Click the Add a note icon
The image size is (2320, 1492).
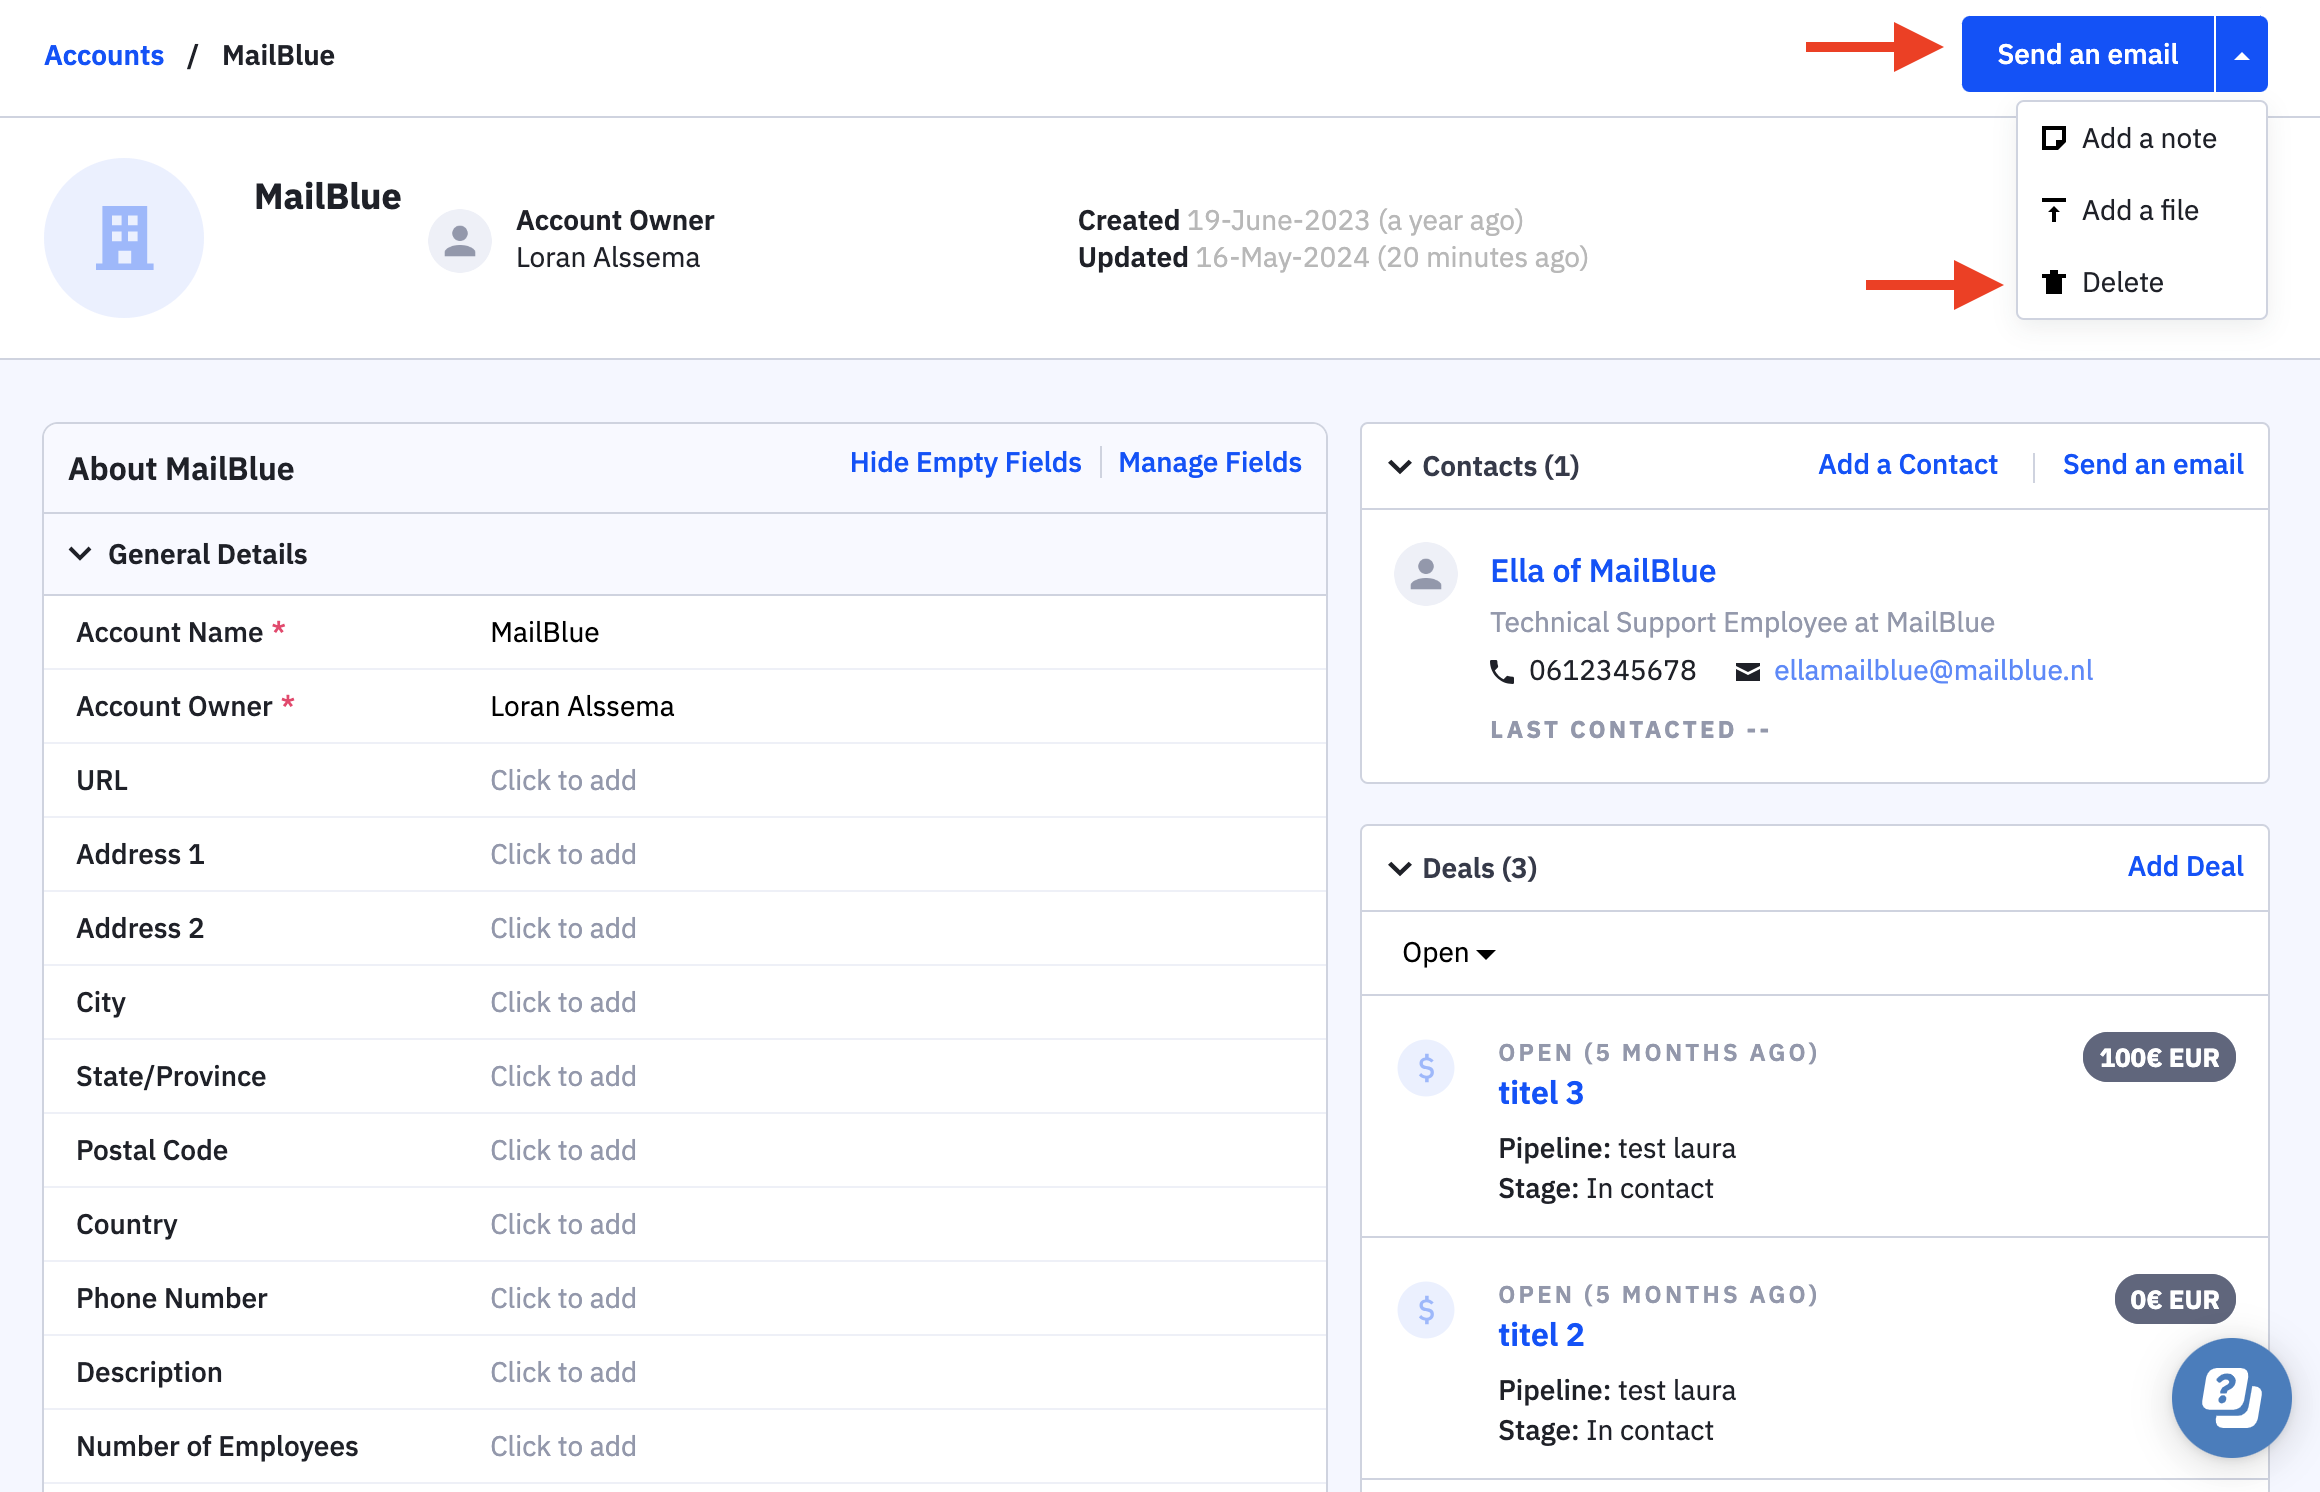click(x=2053, y=138)
